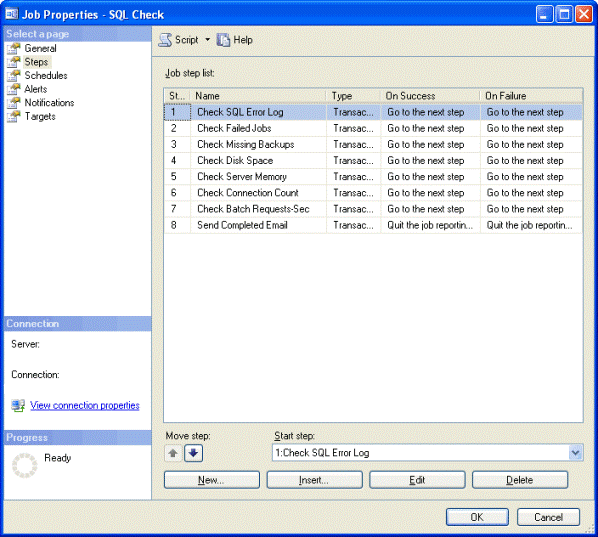Click the Notifications page icon
The image size is (598, 537).
(x=13, y=103)
